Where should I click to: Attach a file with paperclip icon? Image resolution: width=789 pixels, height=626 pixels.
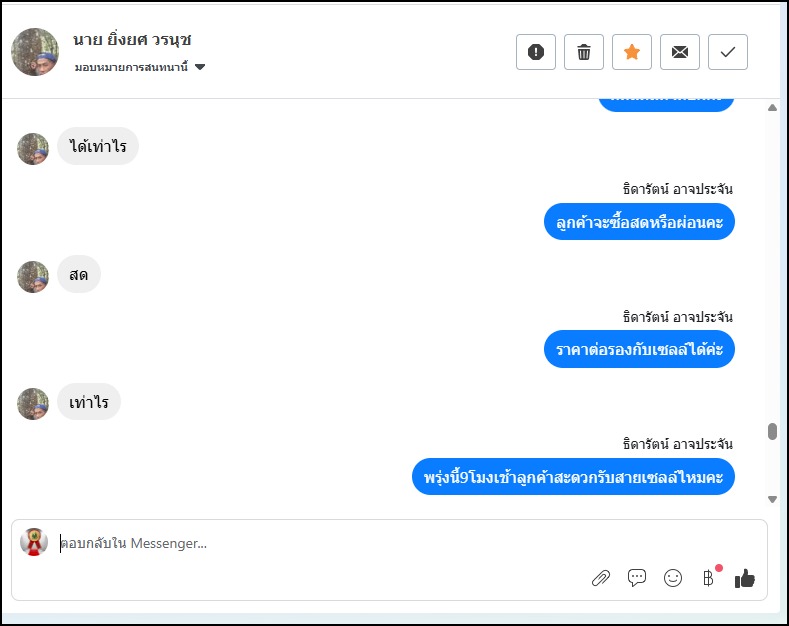tap(601, 578)
